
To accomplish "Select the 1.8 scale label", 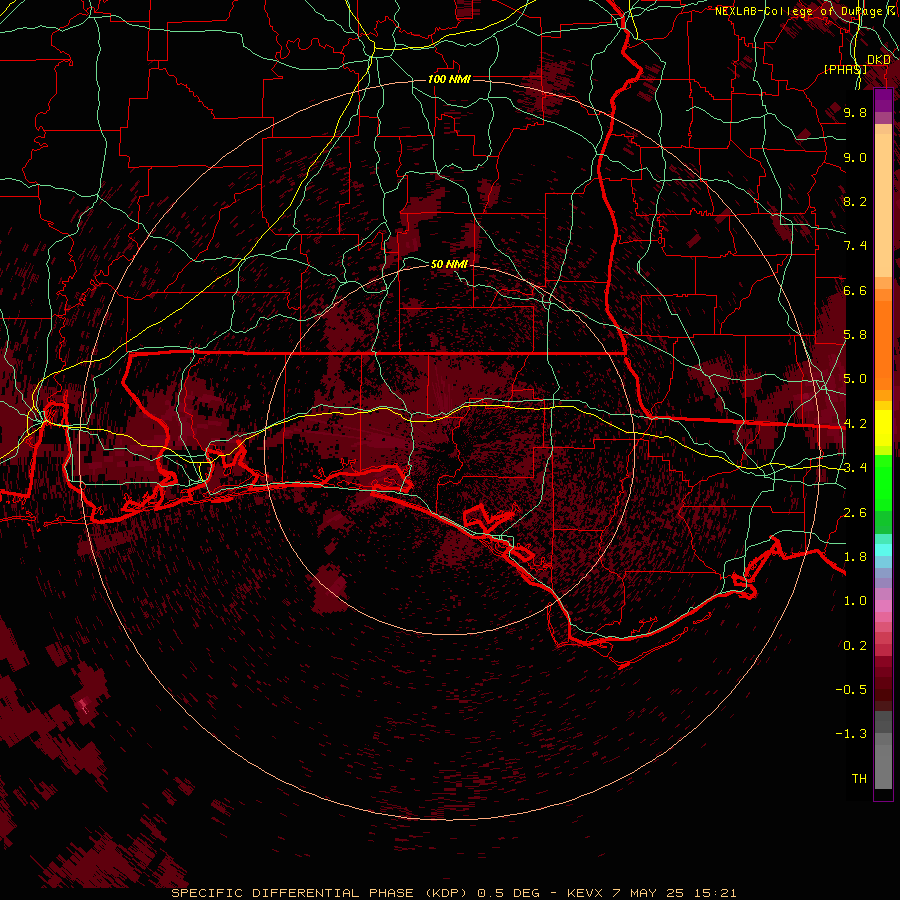I will tap(855, 557).
